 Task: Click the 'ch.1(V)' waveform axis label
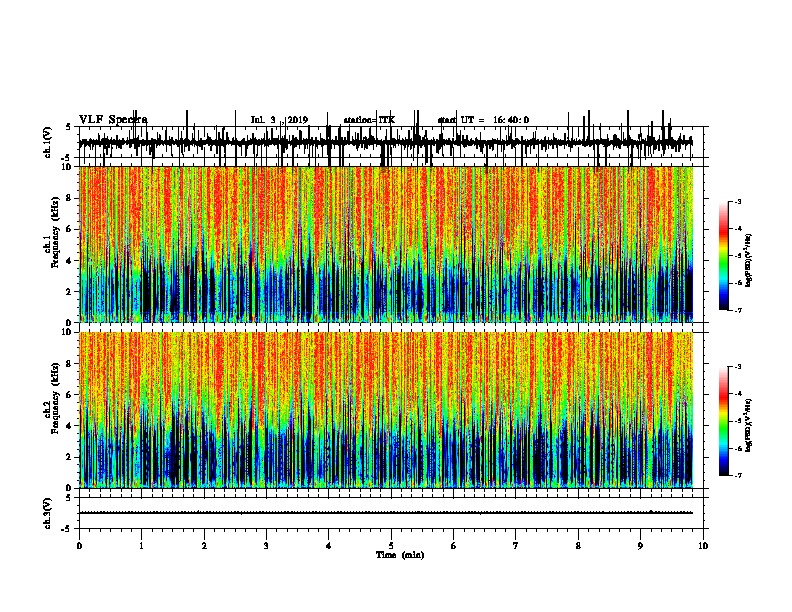click(48, 142)
